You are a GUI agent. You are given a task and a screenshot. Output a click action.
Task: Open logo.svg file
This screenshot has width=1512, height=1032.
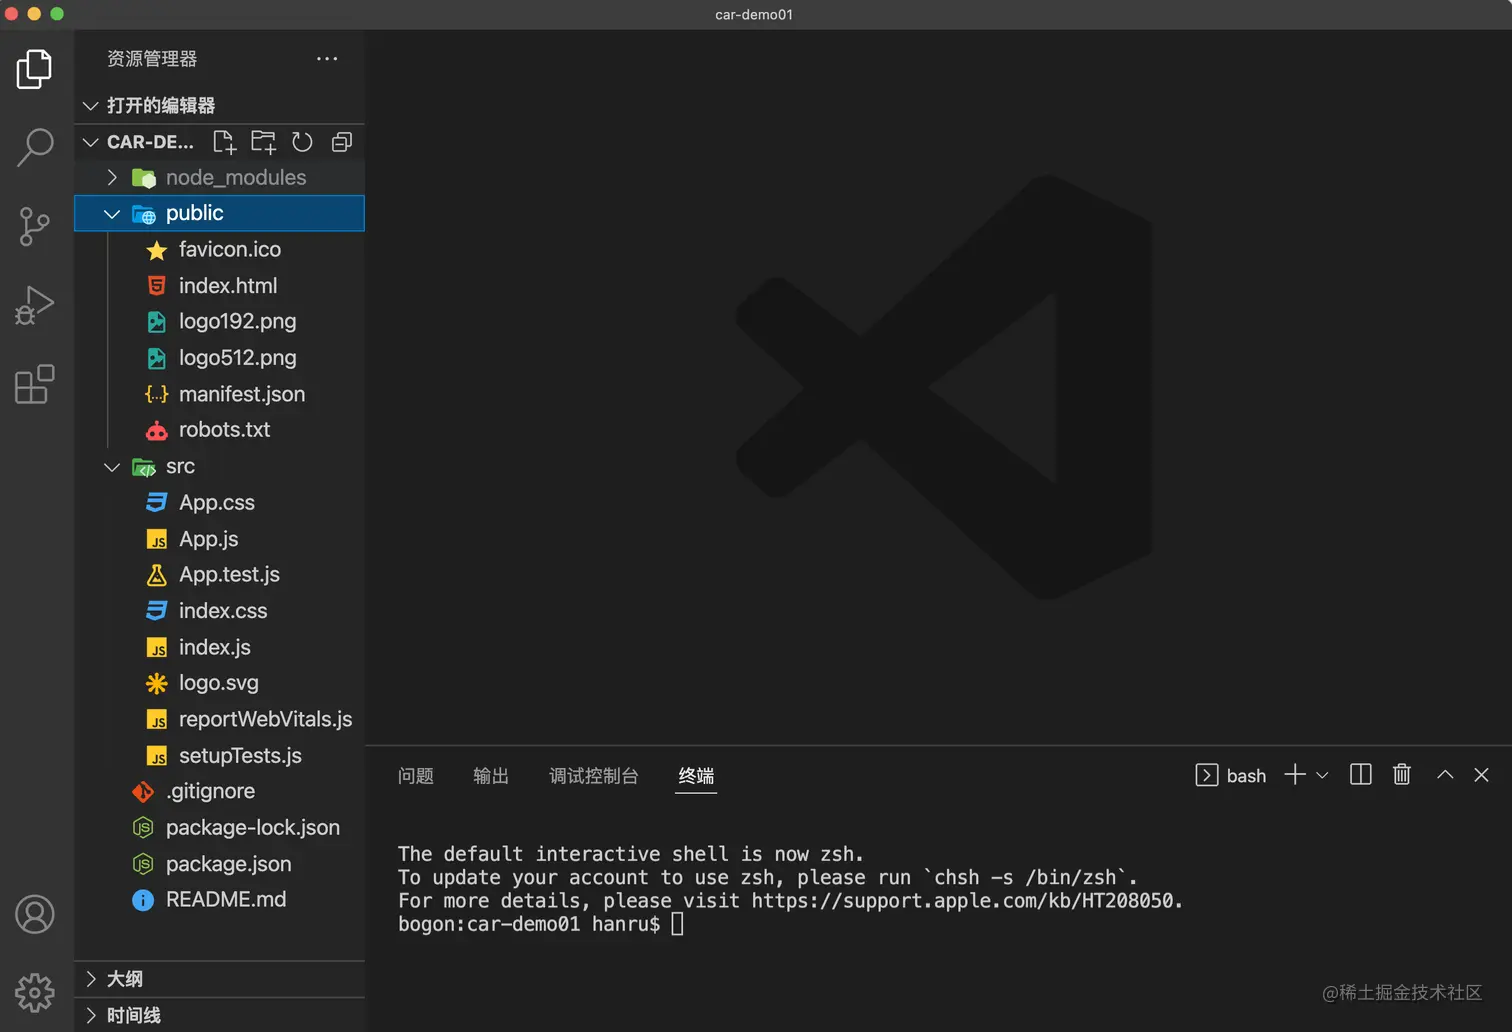(x=220, y=683)
